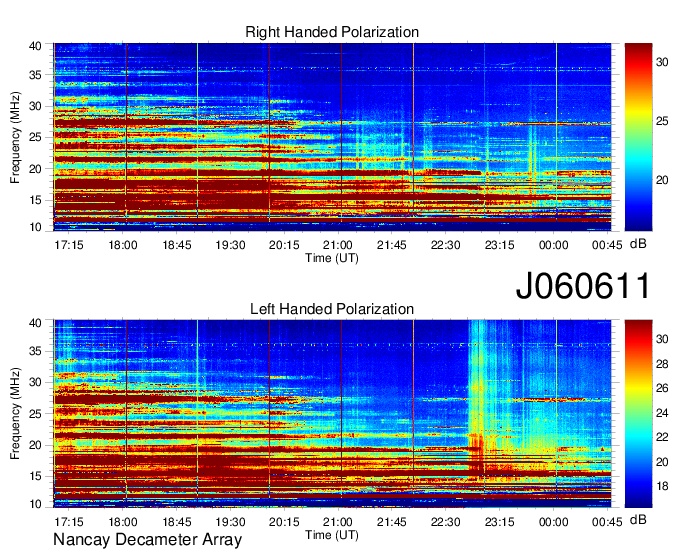Click the "Frequency (MHz)" label of the Left Handed plot
This screenshot has width=680, height=552.
tap(15, 414)
